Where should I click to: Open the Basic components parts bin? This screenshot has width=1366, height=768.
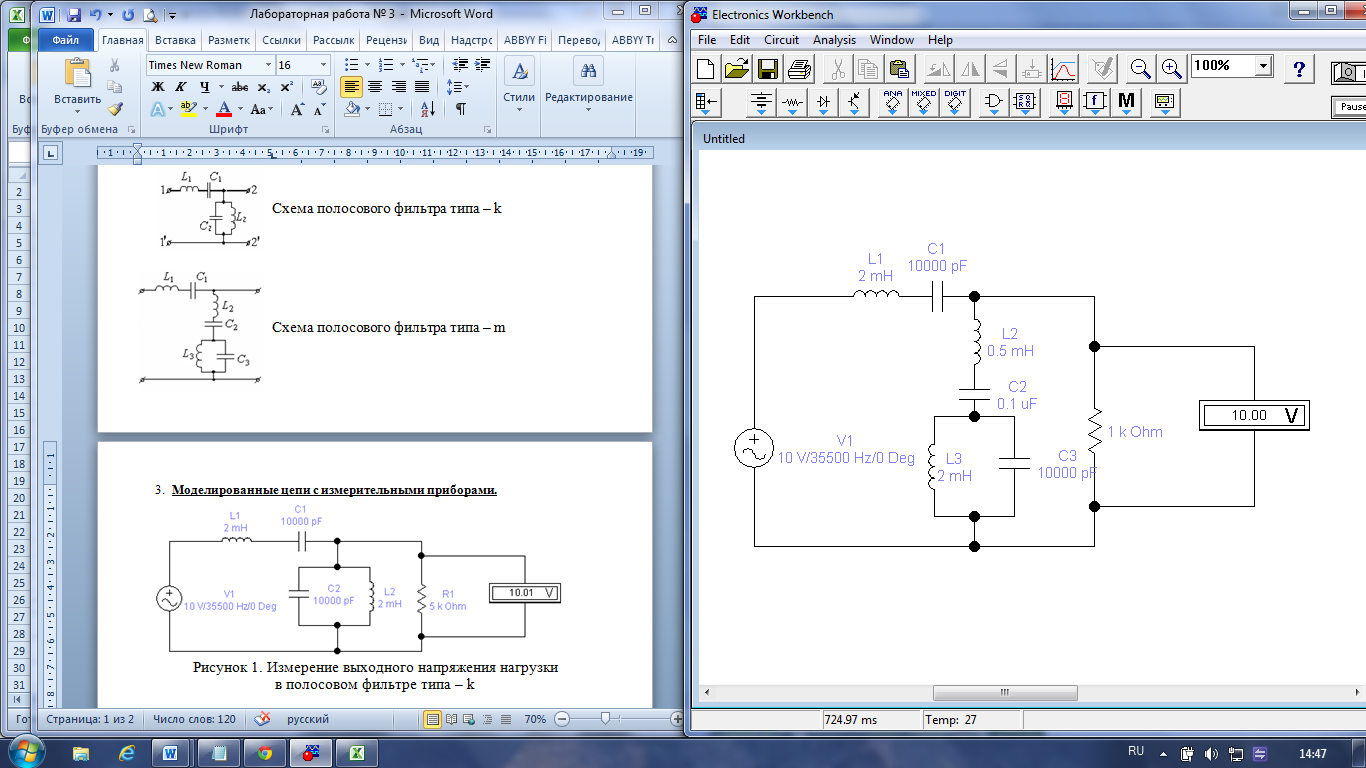coord(794,102)
